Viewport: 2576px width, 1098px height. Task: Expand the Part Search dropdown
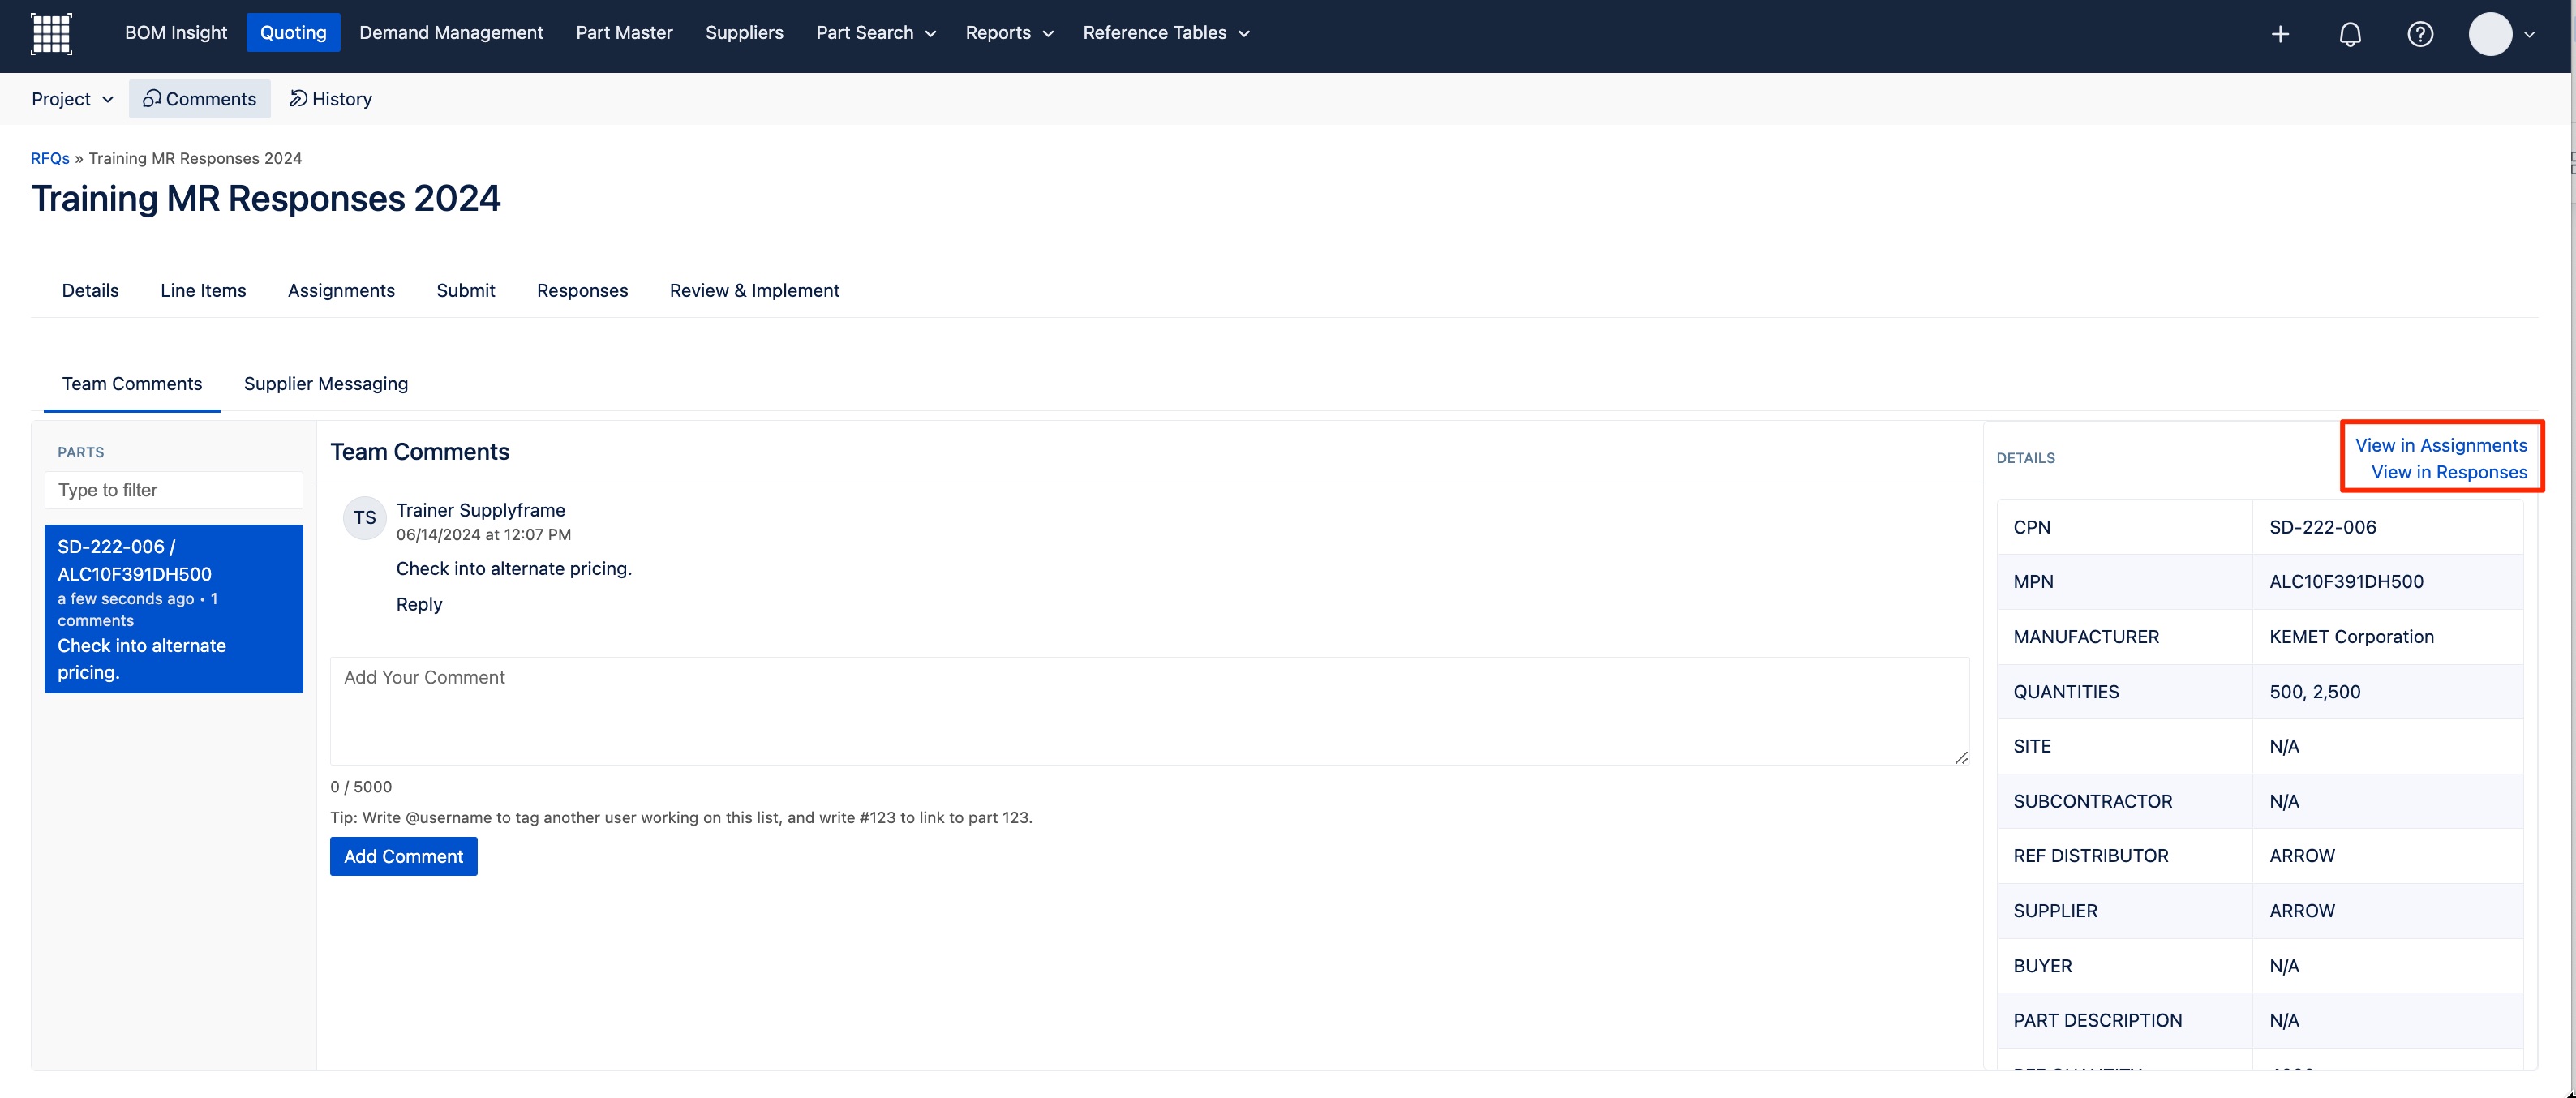tap(876, 32)
